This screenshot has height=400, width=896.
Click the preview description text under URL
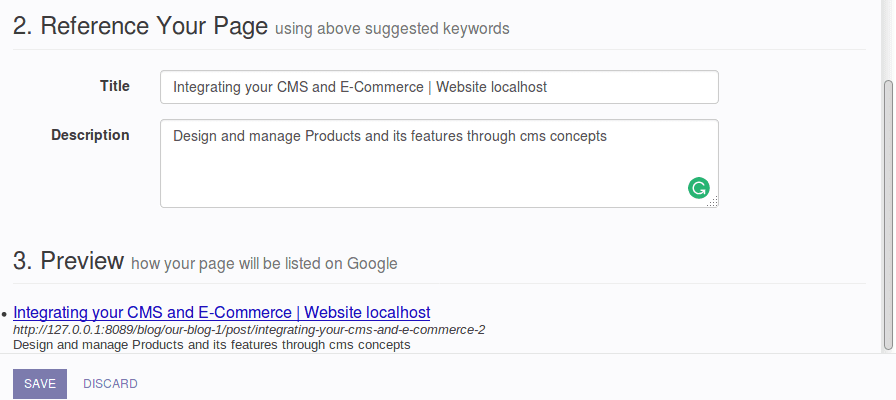tap(211, 345)
